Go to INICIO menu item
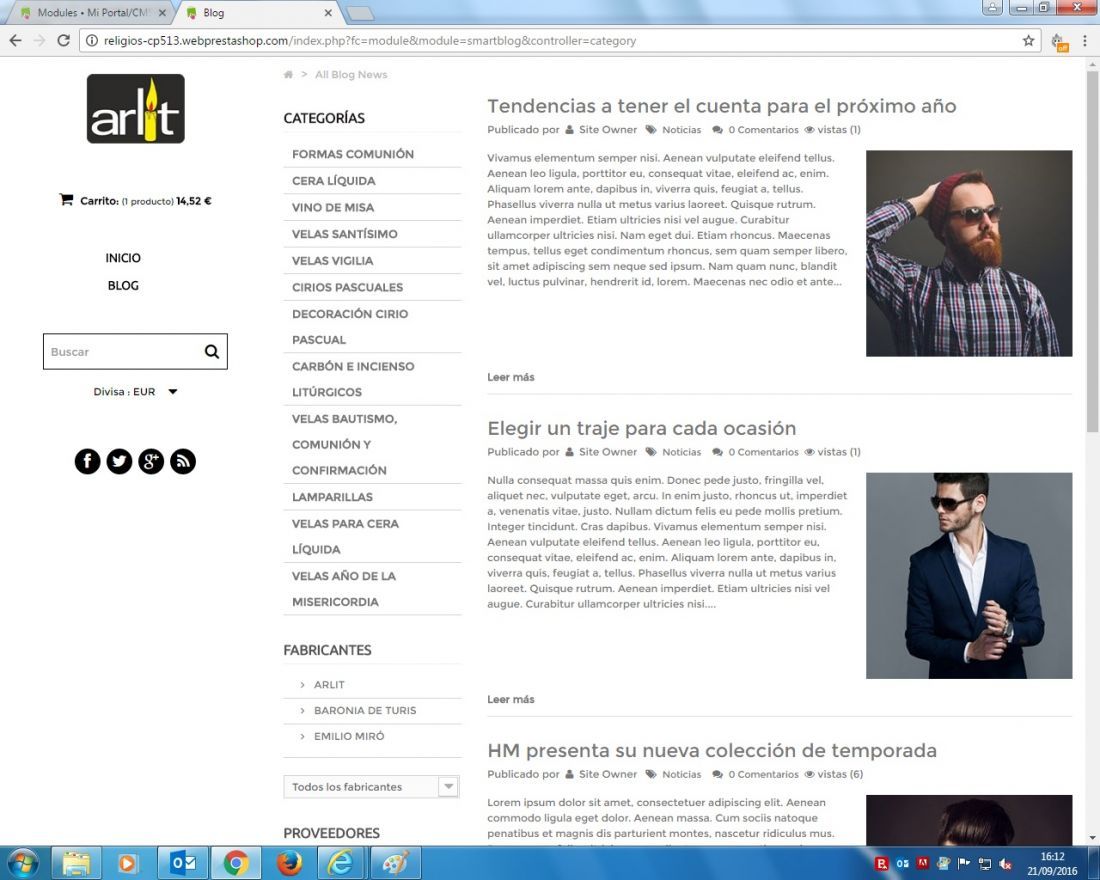The height and width of the screenshot is (880, 1100). click(x=123, y=258)
